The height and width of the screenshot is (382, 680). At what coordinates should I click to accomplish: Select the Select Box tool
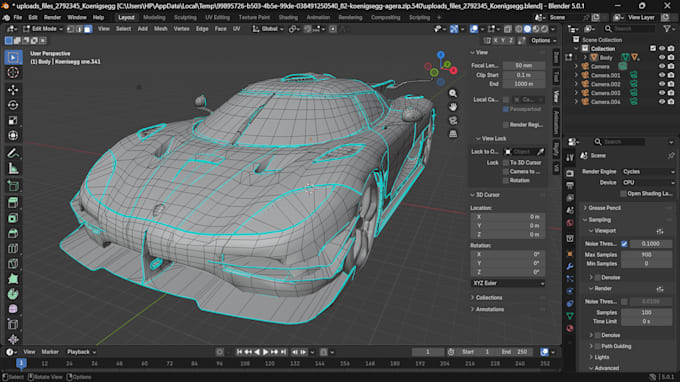(13, 57)
